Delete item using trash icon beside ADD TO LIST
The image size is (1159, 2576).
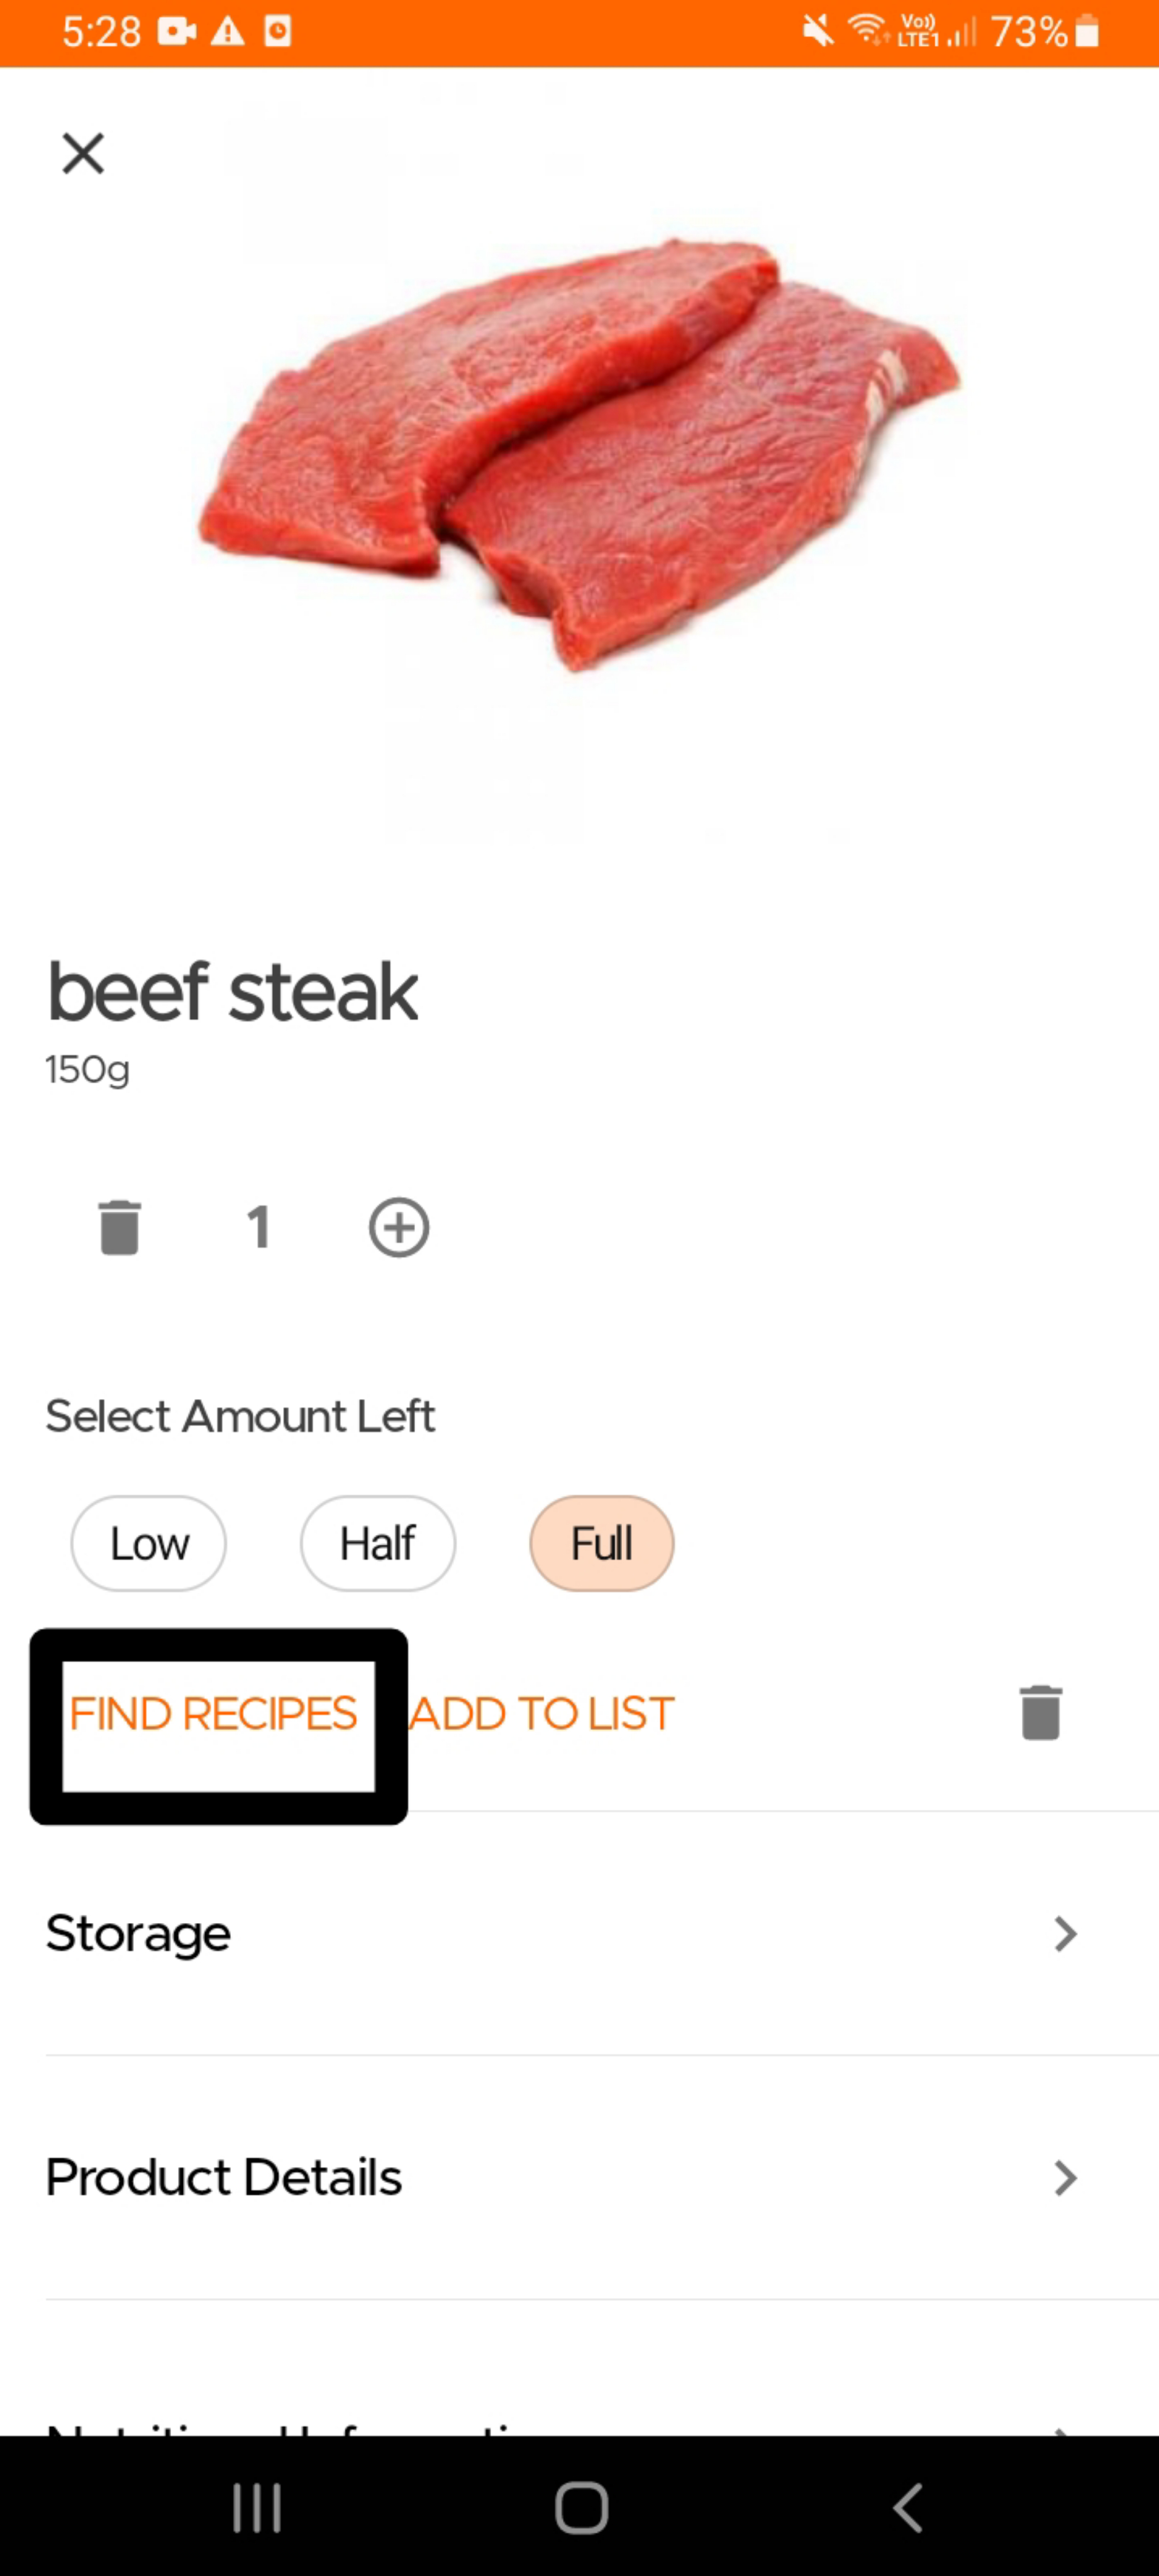pos(1040,1713)
